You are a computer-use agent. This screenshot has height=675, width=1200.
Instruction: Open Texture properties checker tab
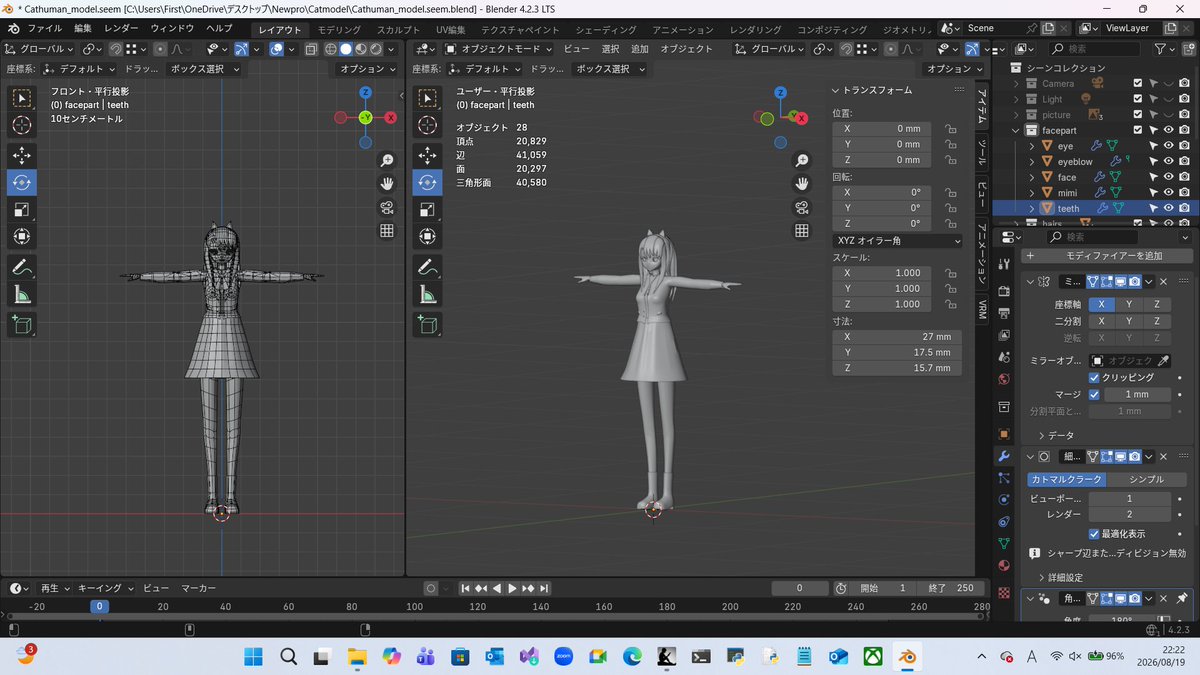1004,592
